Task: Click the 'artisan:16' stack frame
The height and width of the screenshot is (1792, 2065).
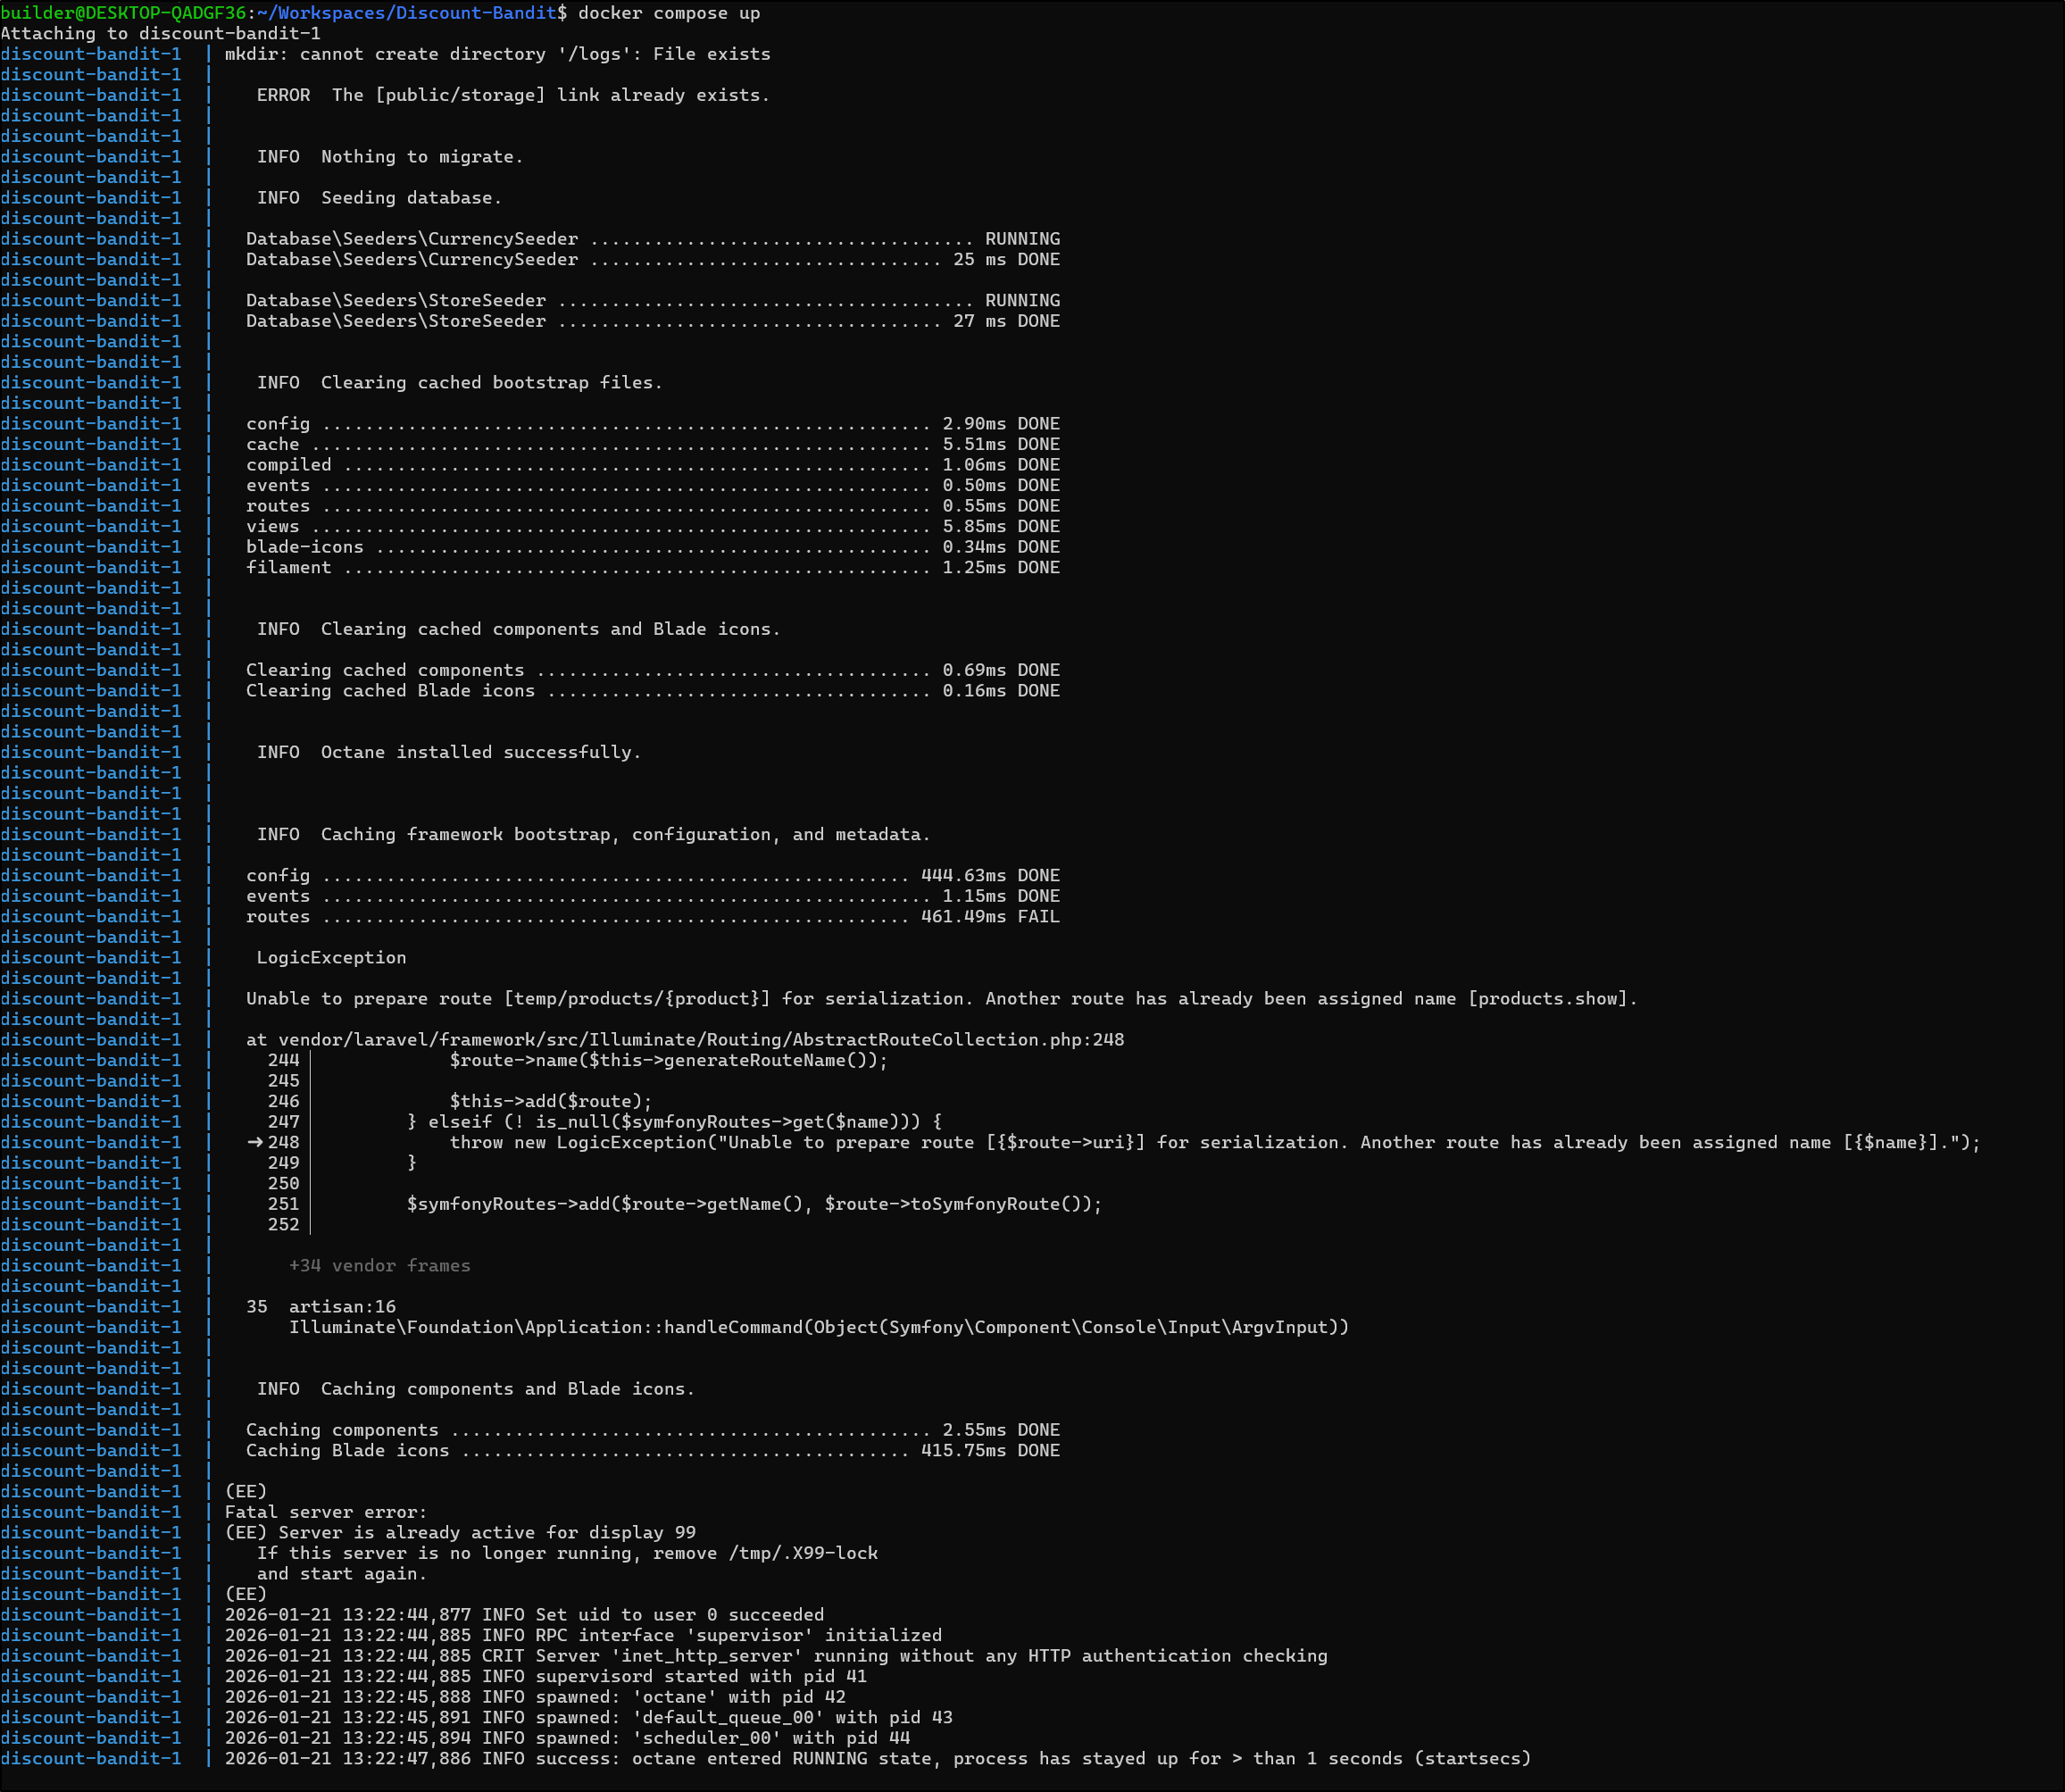Action: (342, 1306)
